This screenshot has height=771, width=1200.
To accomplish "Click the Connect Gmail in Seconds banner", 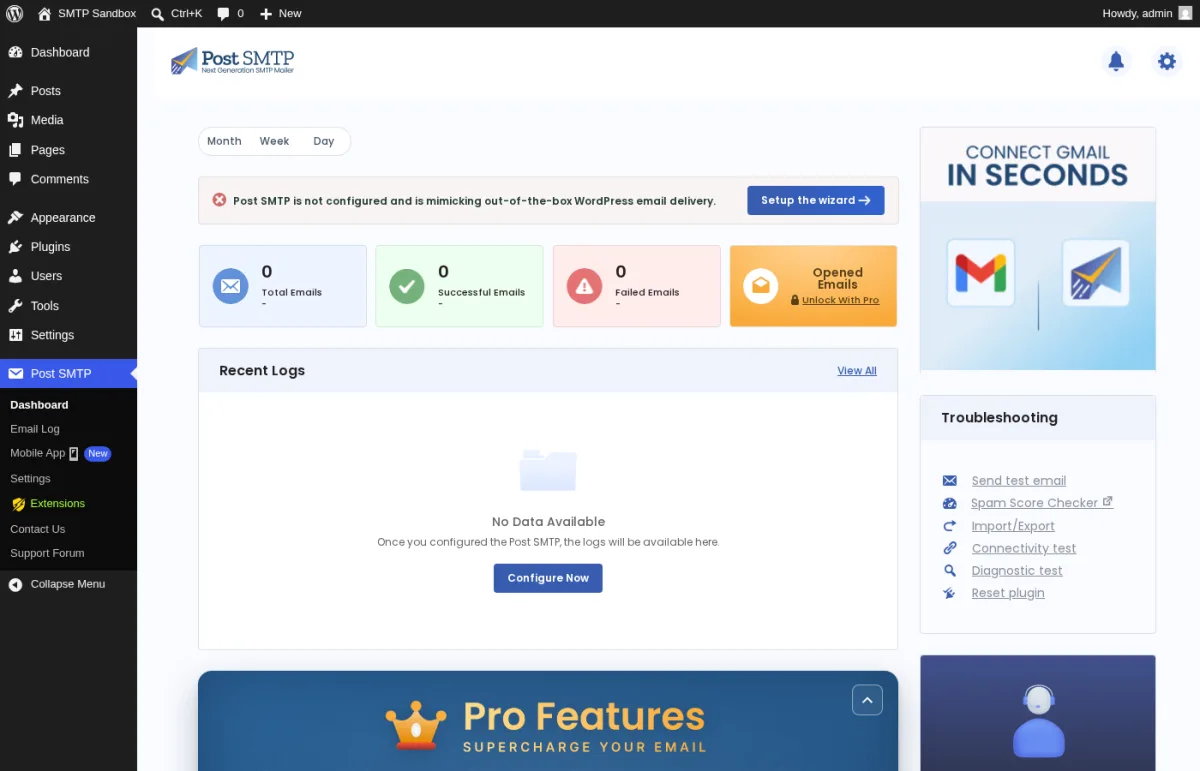I will pos(1038,249).
